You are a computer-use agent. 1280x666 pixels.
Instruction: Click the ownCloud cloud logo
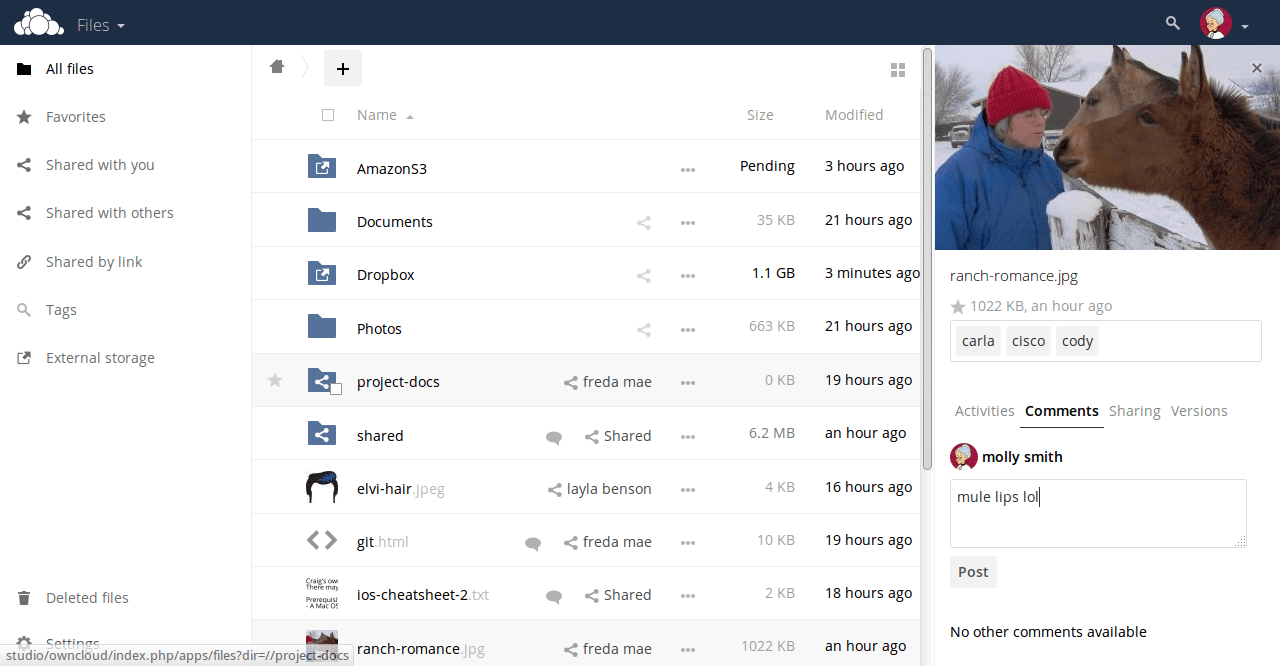pos(38,22)
